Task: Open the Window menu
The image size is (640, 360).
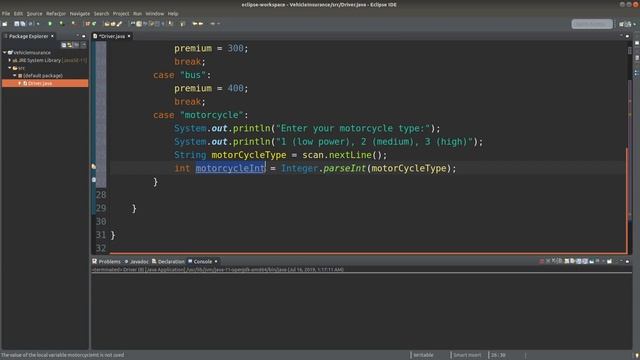Action: (x=155, y=13)
